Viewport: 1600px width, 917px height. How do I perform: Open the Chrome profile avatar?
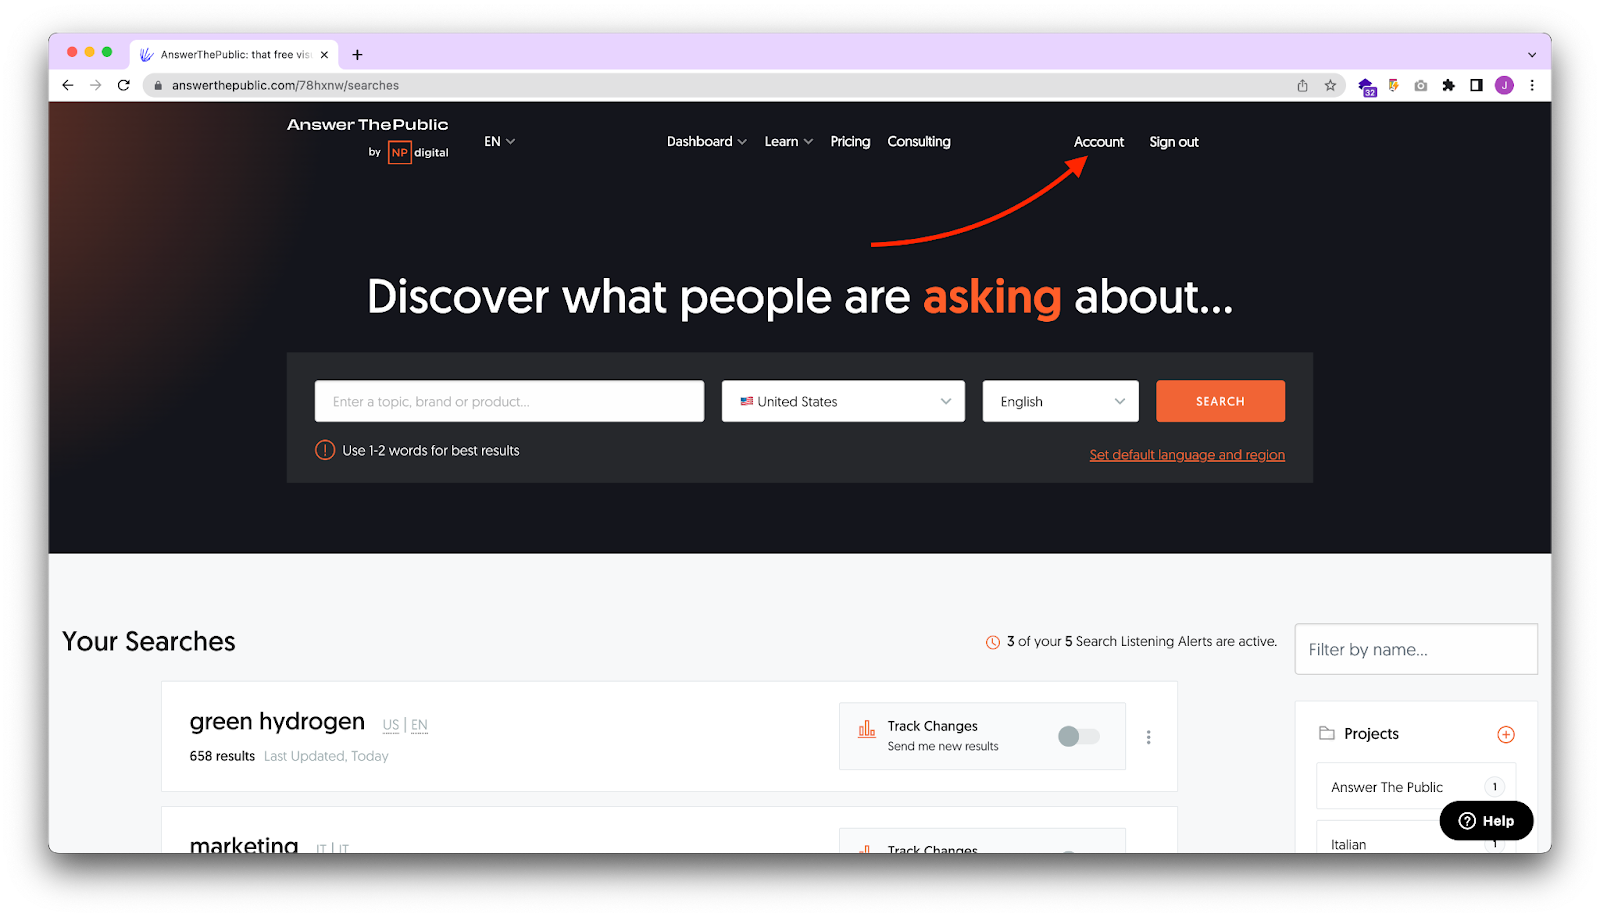point(1504,85)
